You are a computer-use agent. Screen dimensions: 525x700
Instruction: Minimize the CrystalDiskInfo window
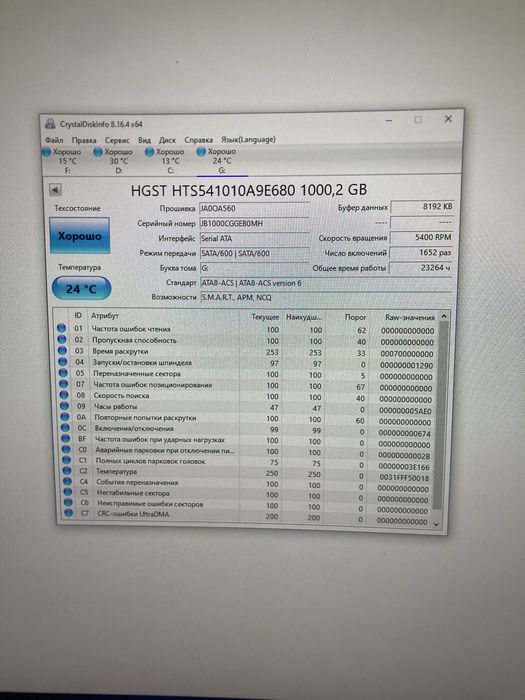tap(389, 120)
